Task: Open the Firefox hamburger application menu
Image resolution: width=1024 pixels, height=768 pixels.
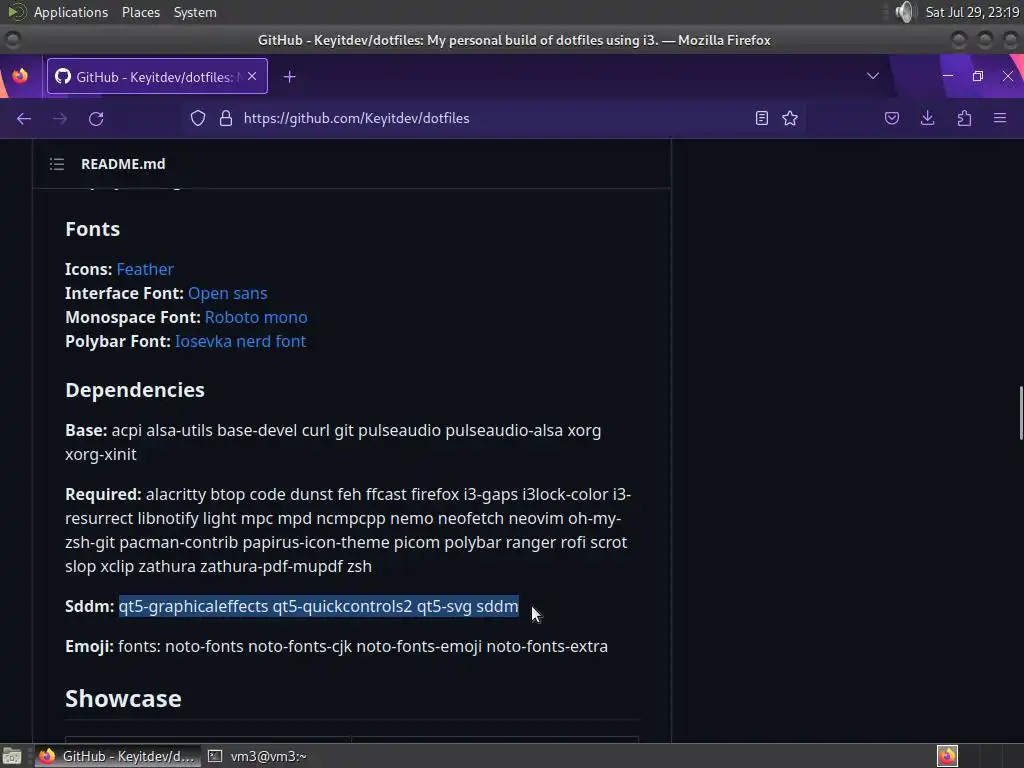Action: (1000, 118)
